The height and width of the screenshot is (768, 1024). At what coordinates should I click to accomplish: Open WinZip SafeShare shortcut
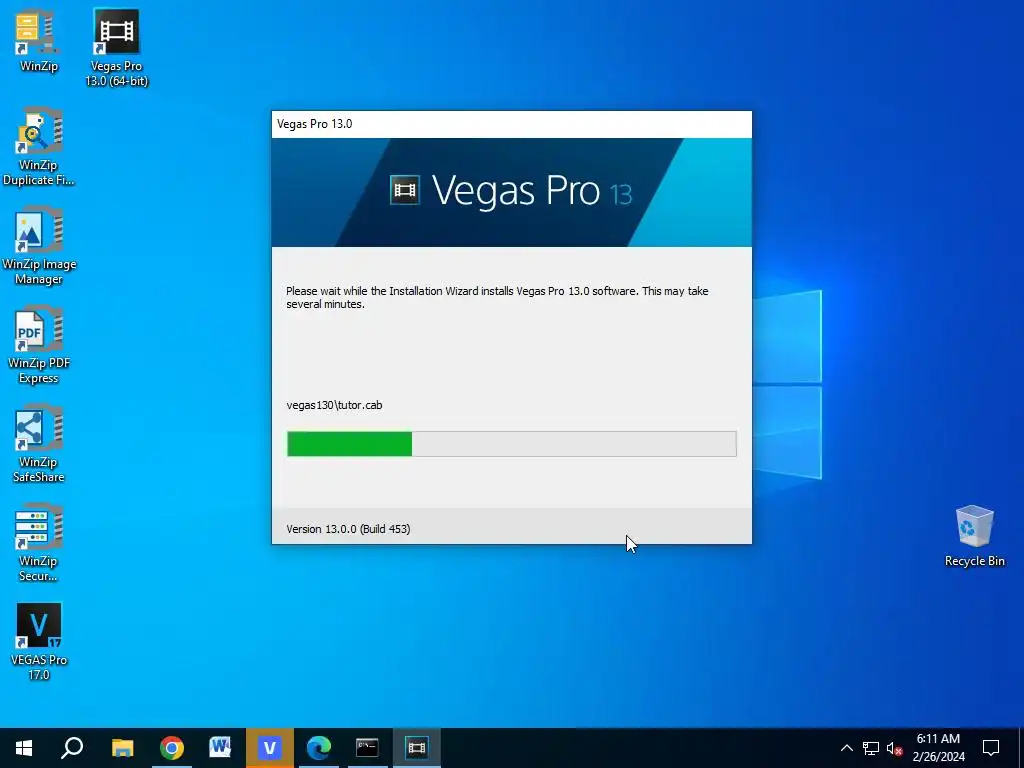[x=39, y=444]
